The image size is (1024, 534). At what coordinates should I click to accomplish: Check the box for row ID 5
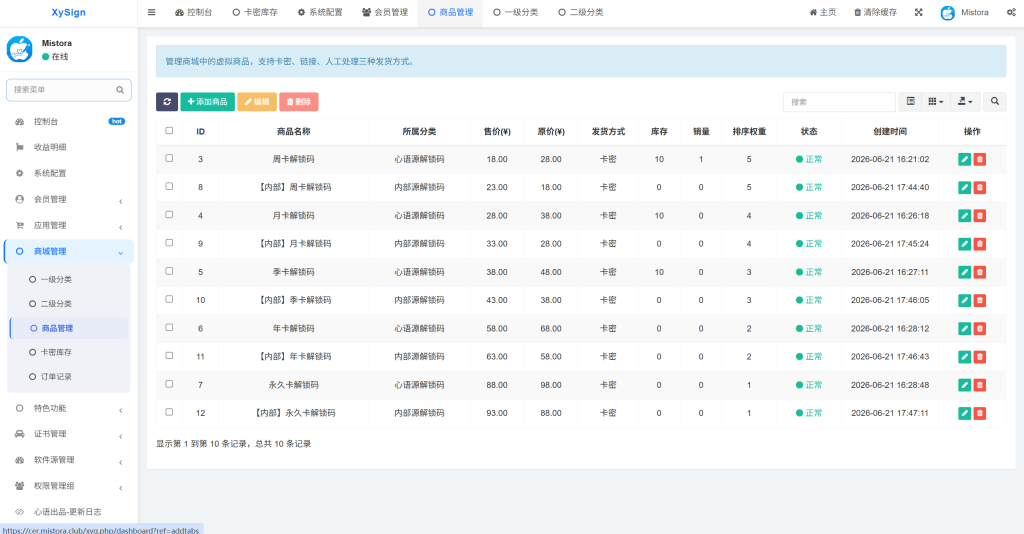(x=169, y=271)
